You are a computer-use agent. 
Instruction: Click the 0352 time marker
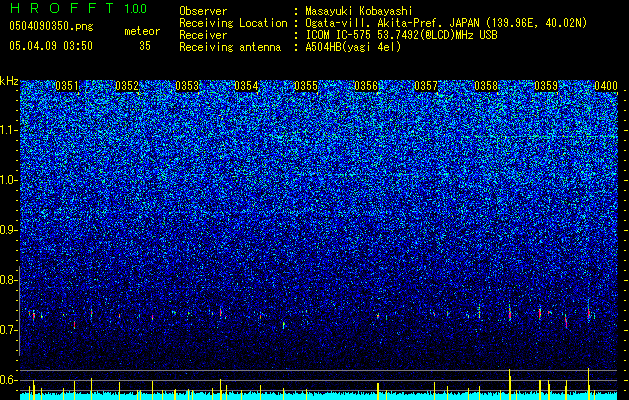[127, 86]
